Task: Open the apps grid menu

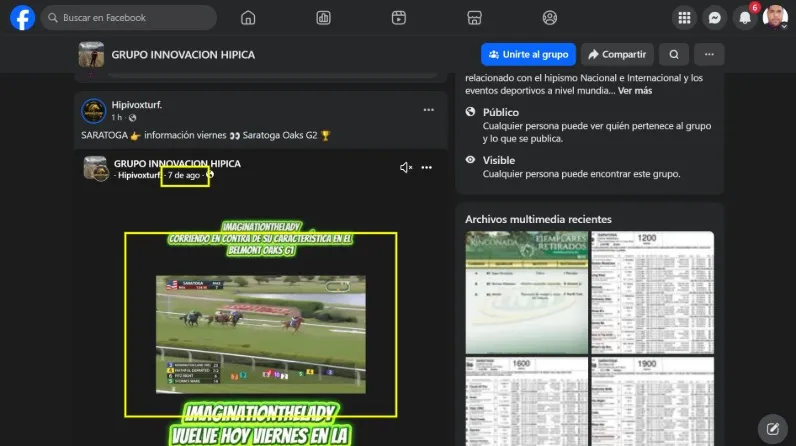Action: [684, 18]
